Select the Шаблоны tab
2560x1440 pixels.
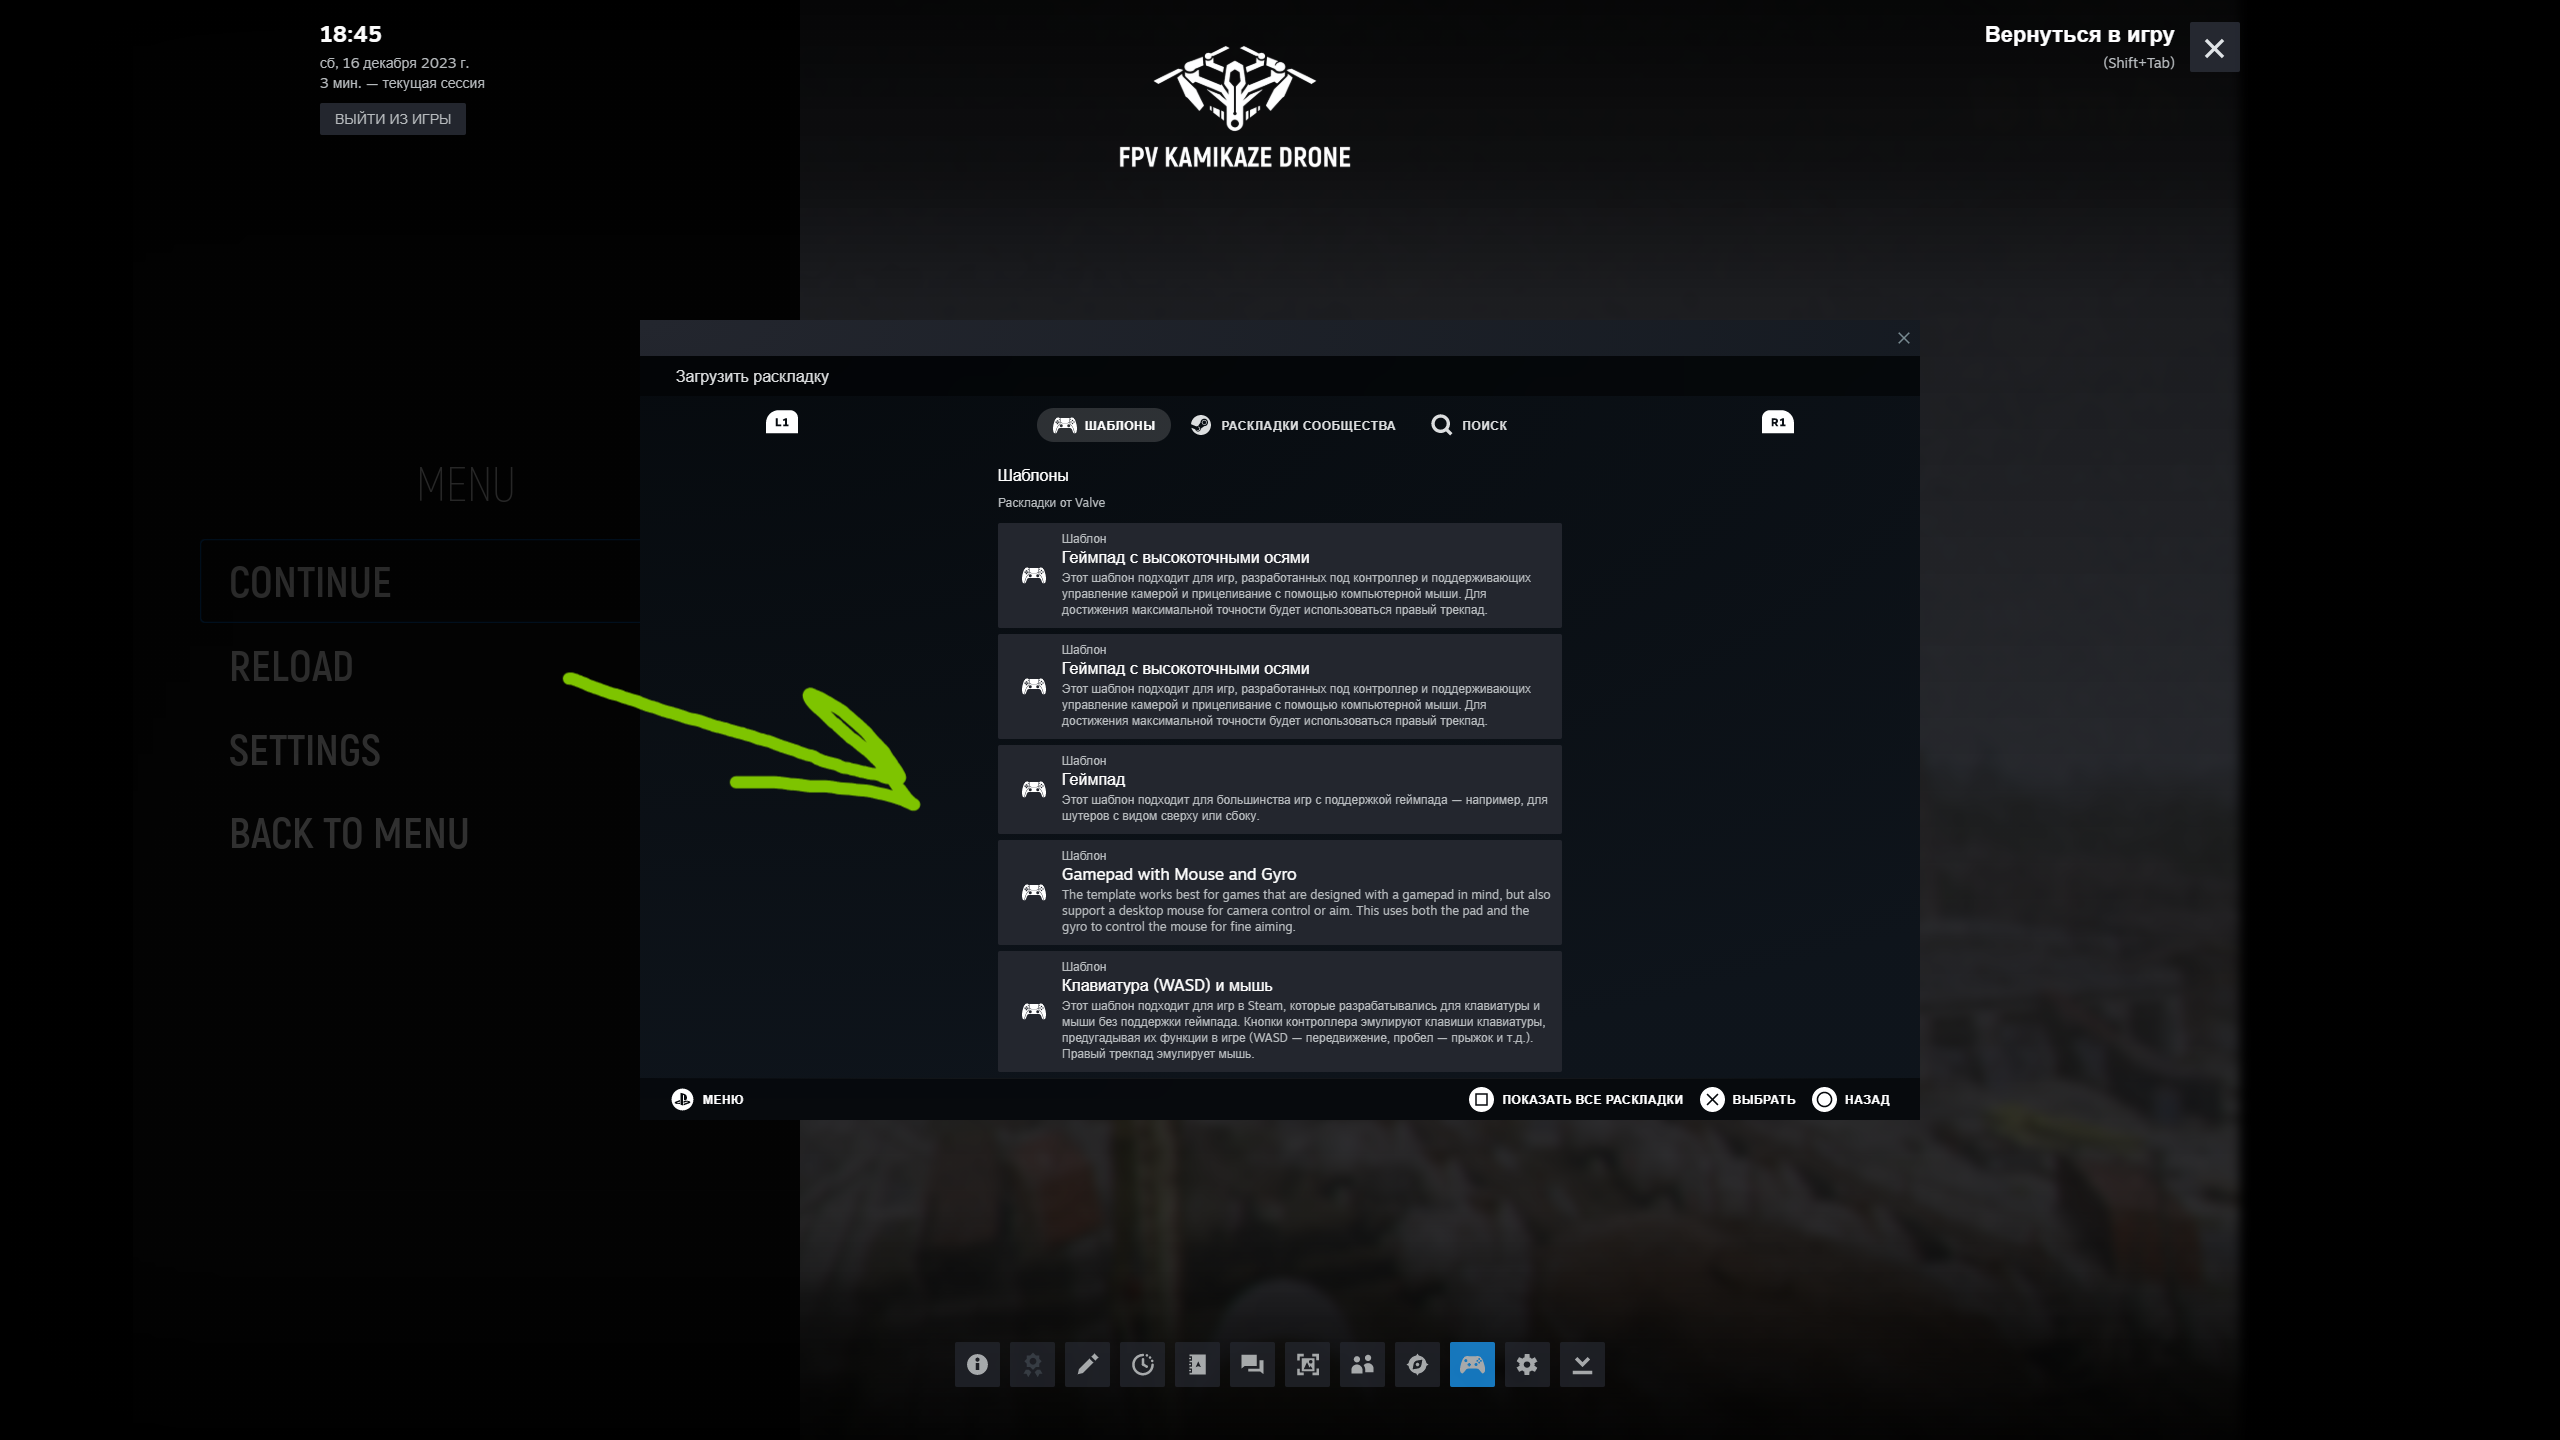(x=1104, y=425)
